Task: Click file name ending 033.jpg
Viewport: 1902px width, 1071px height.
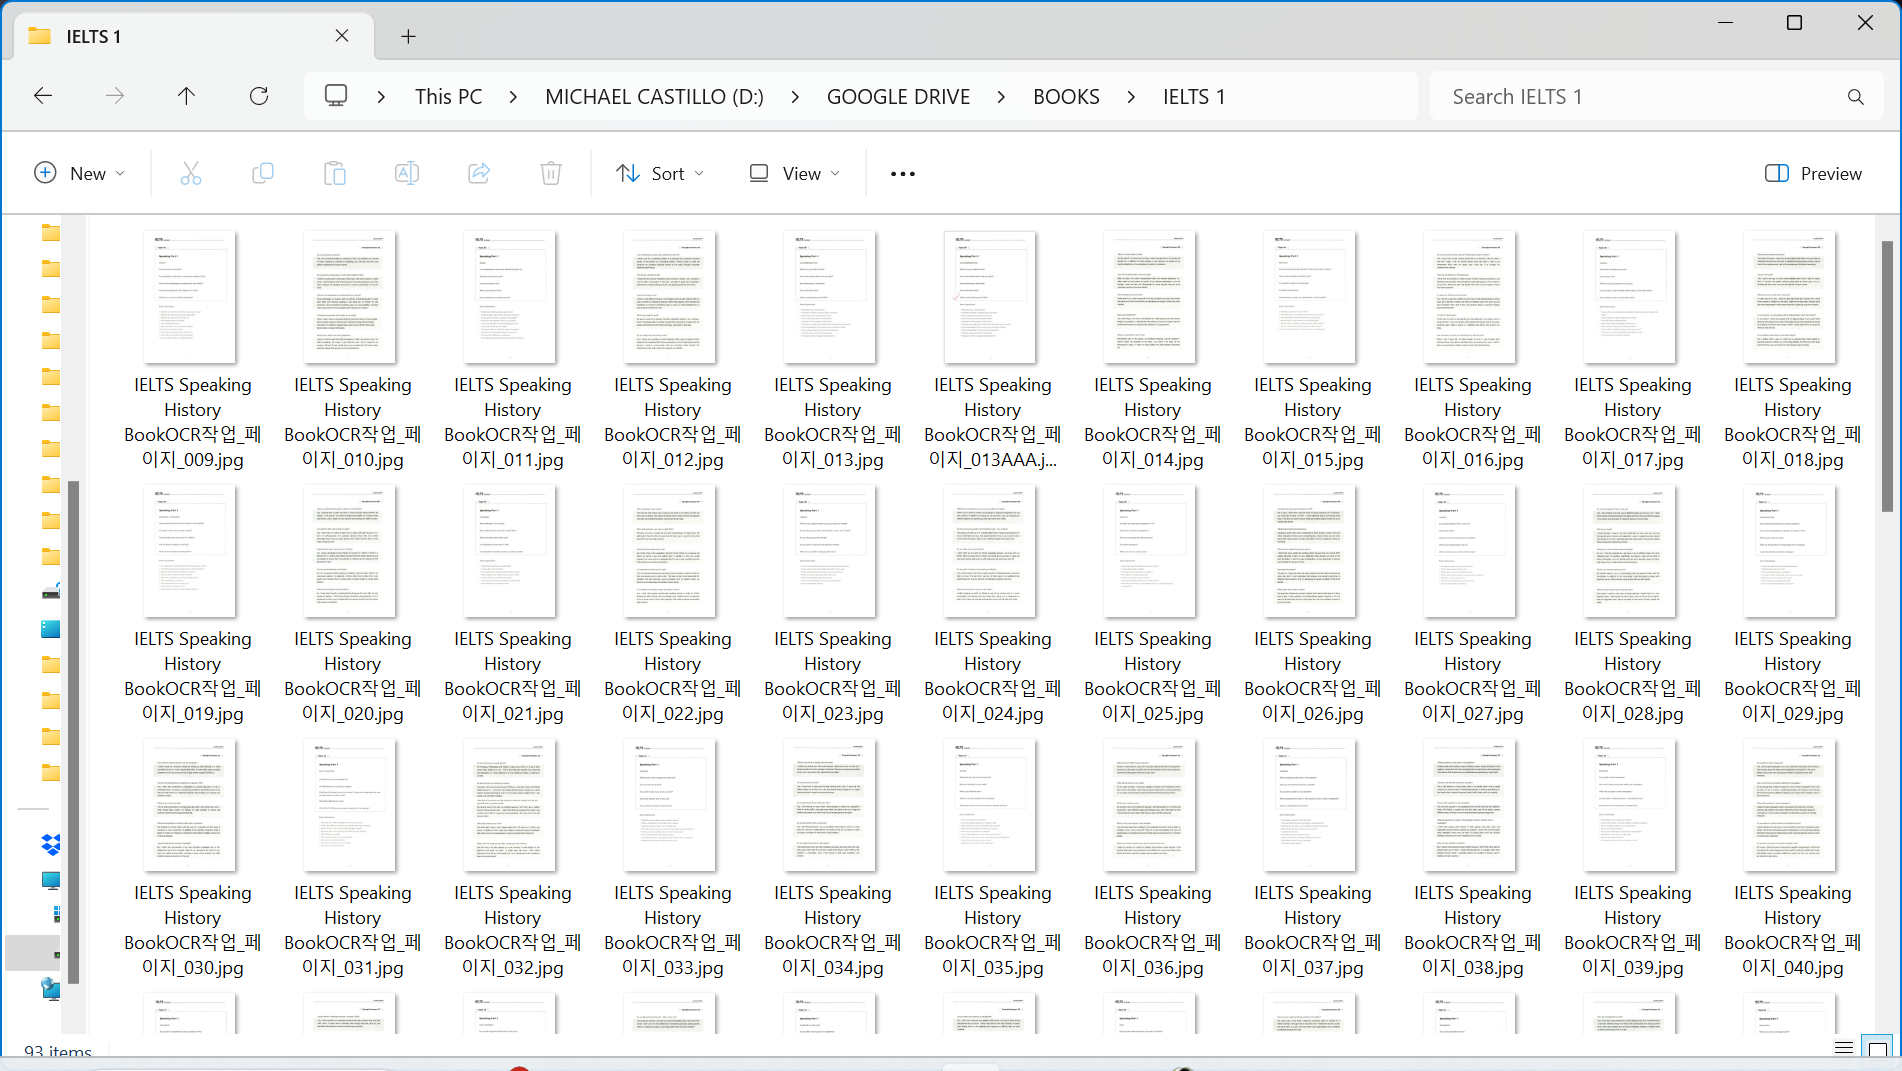Action: click(673, 930)
